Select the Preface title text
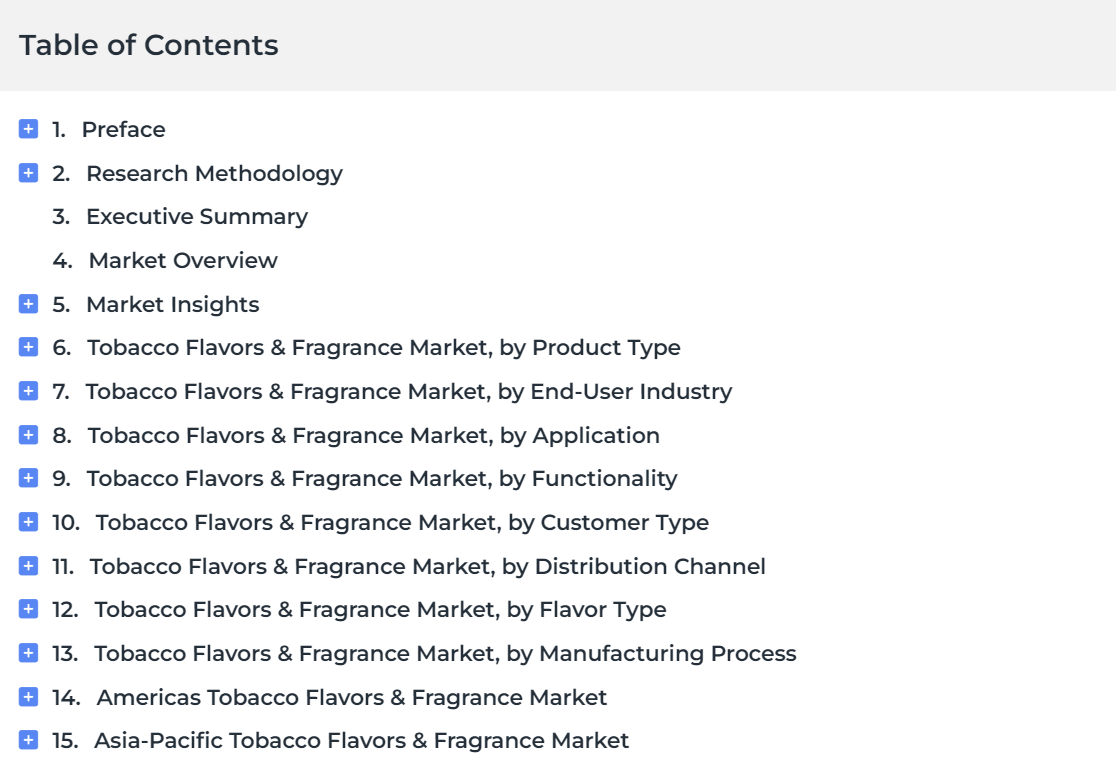The height and width of the screenshot is (765, 1116). click(x=124, y=130)
